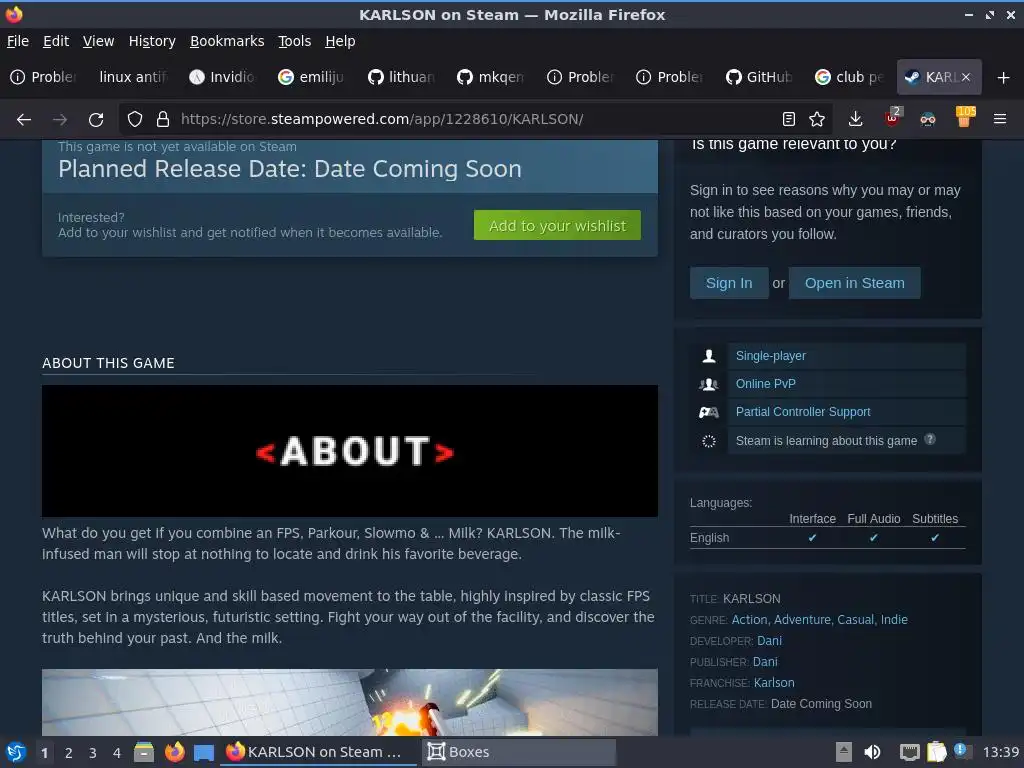Open the Help menu
Image resolution: width=1024 pixels, height=768 pixels.
[340, 41]
